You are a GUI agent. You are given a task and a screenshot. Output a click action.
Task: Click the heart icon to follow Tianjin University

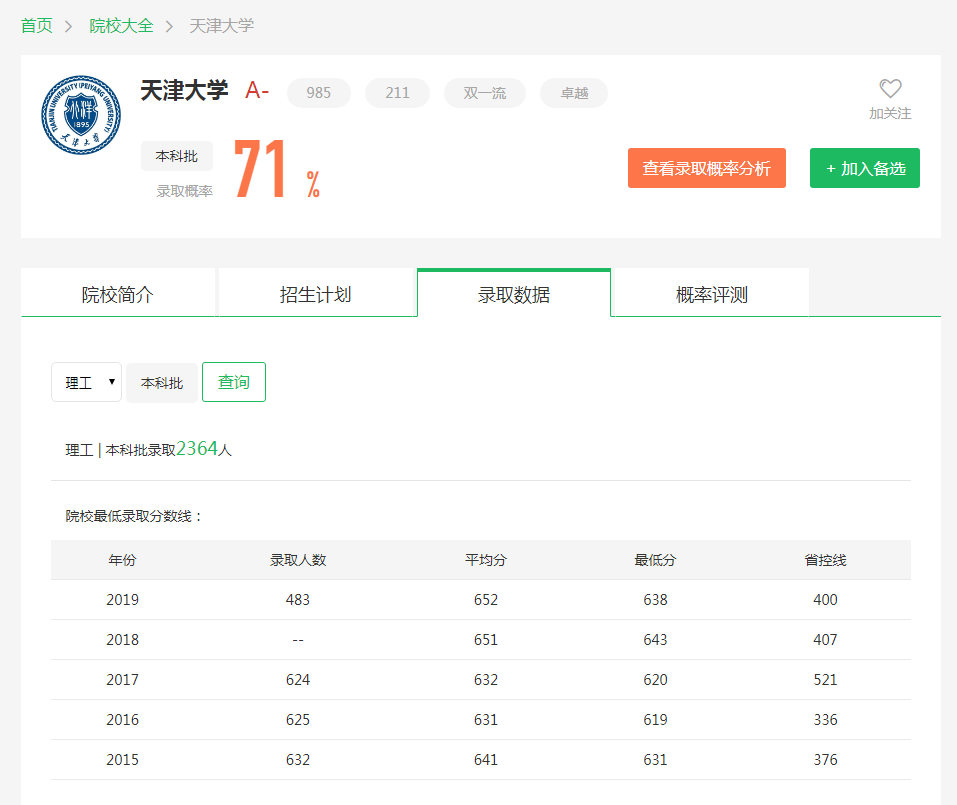890,88
